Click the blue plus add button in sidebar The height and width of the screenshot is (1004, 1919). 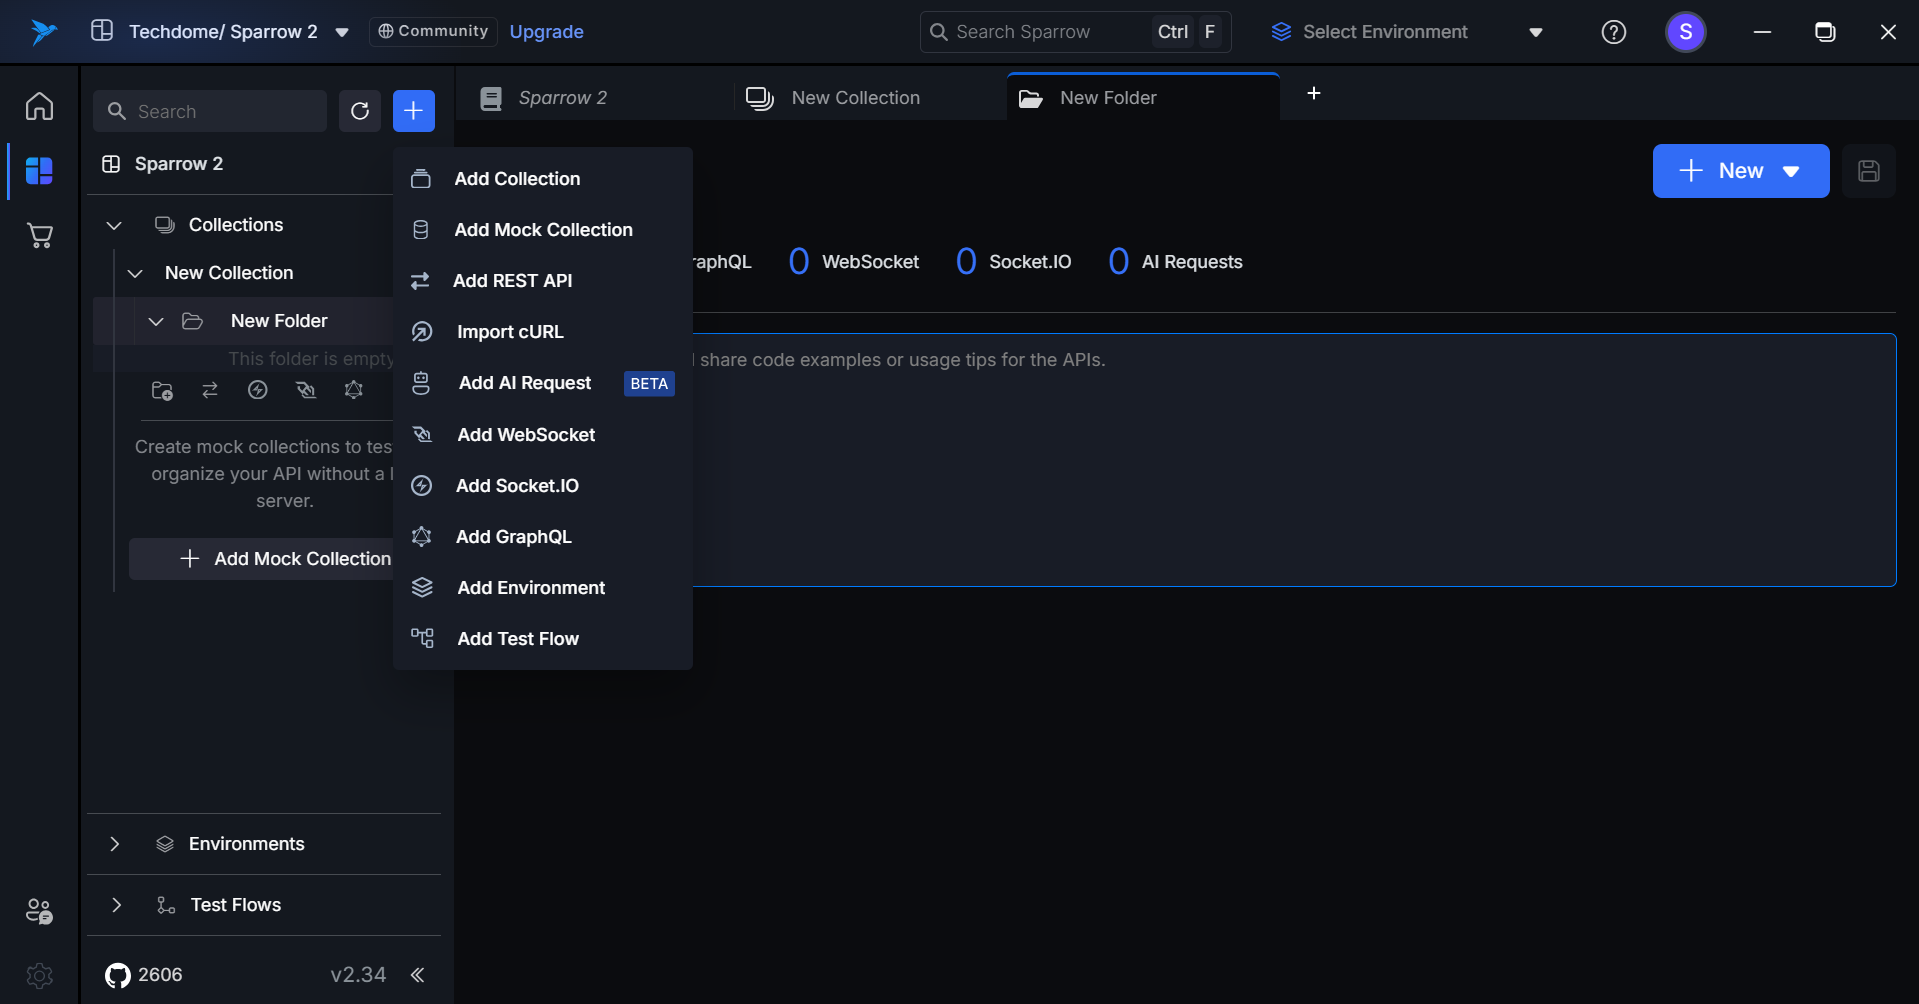point(413,111)
